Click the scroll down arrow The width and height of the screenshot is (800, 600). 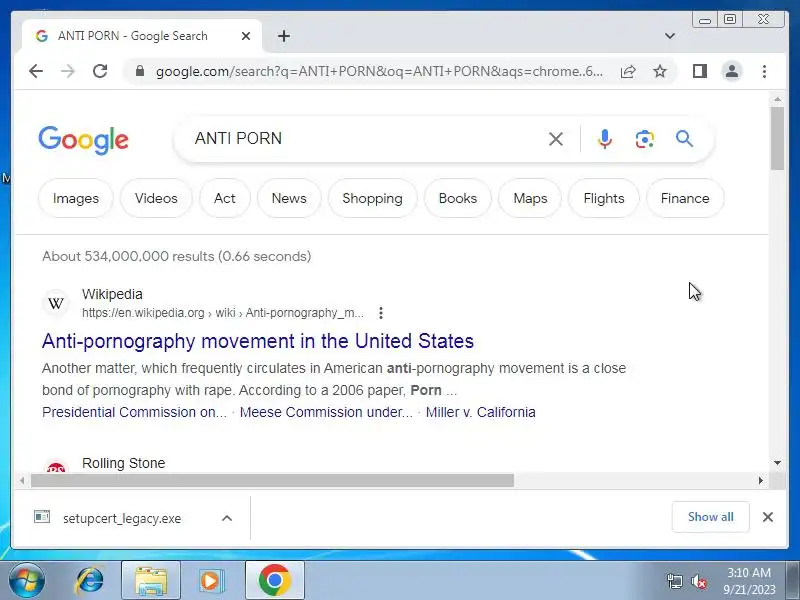coord(777,463)
